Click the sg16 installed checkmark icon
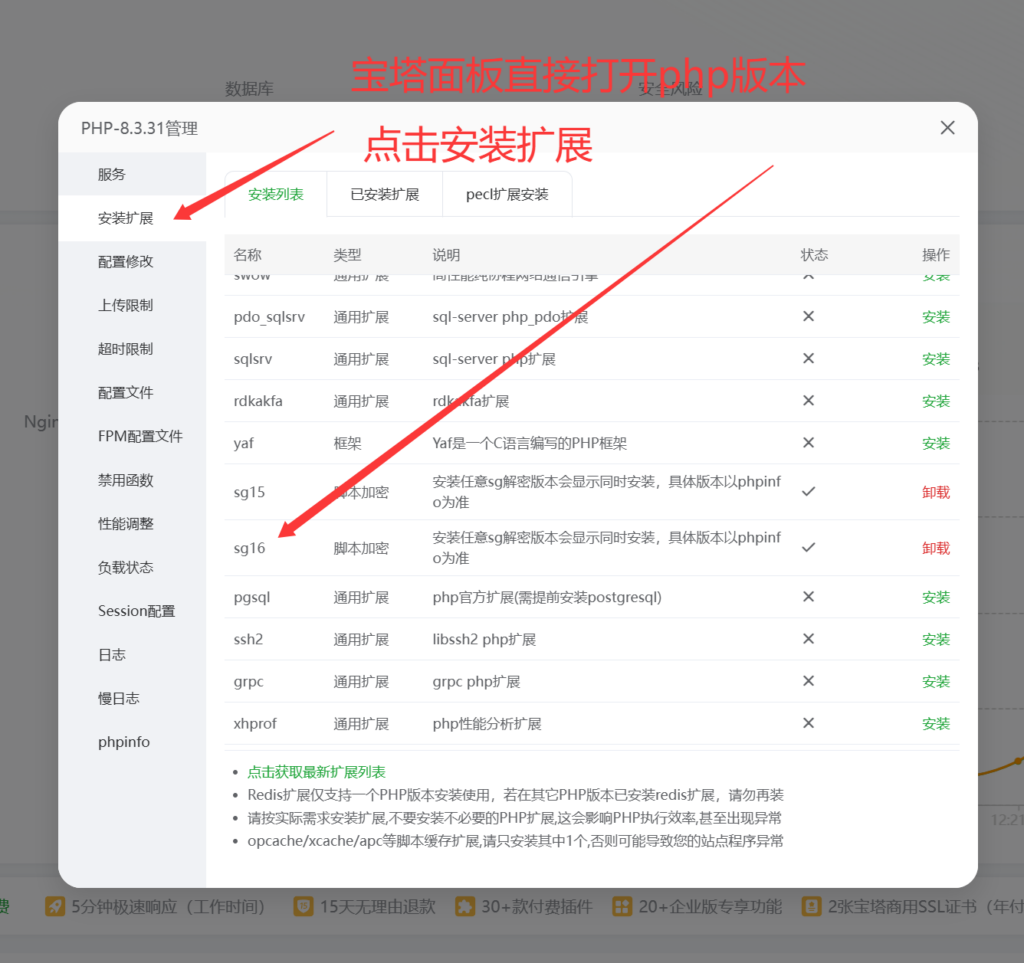 (x=808, y=548)
